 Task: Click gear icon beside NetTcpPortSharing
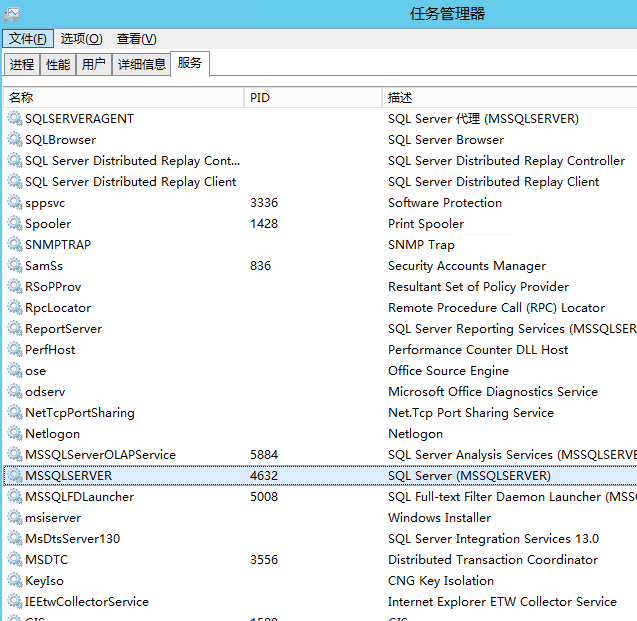15,412
